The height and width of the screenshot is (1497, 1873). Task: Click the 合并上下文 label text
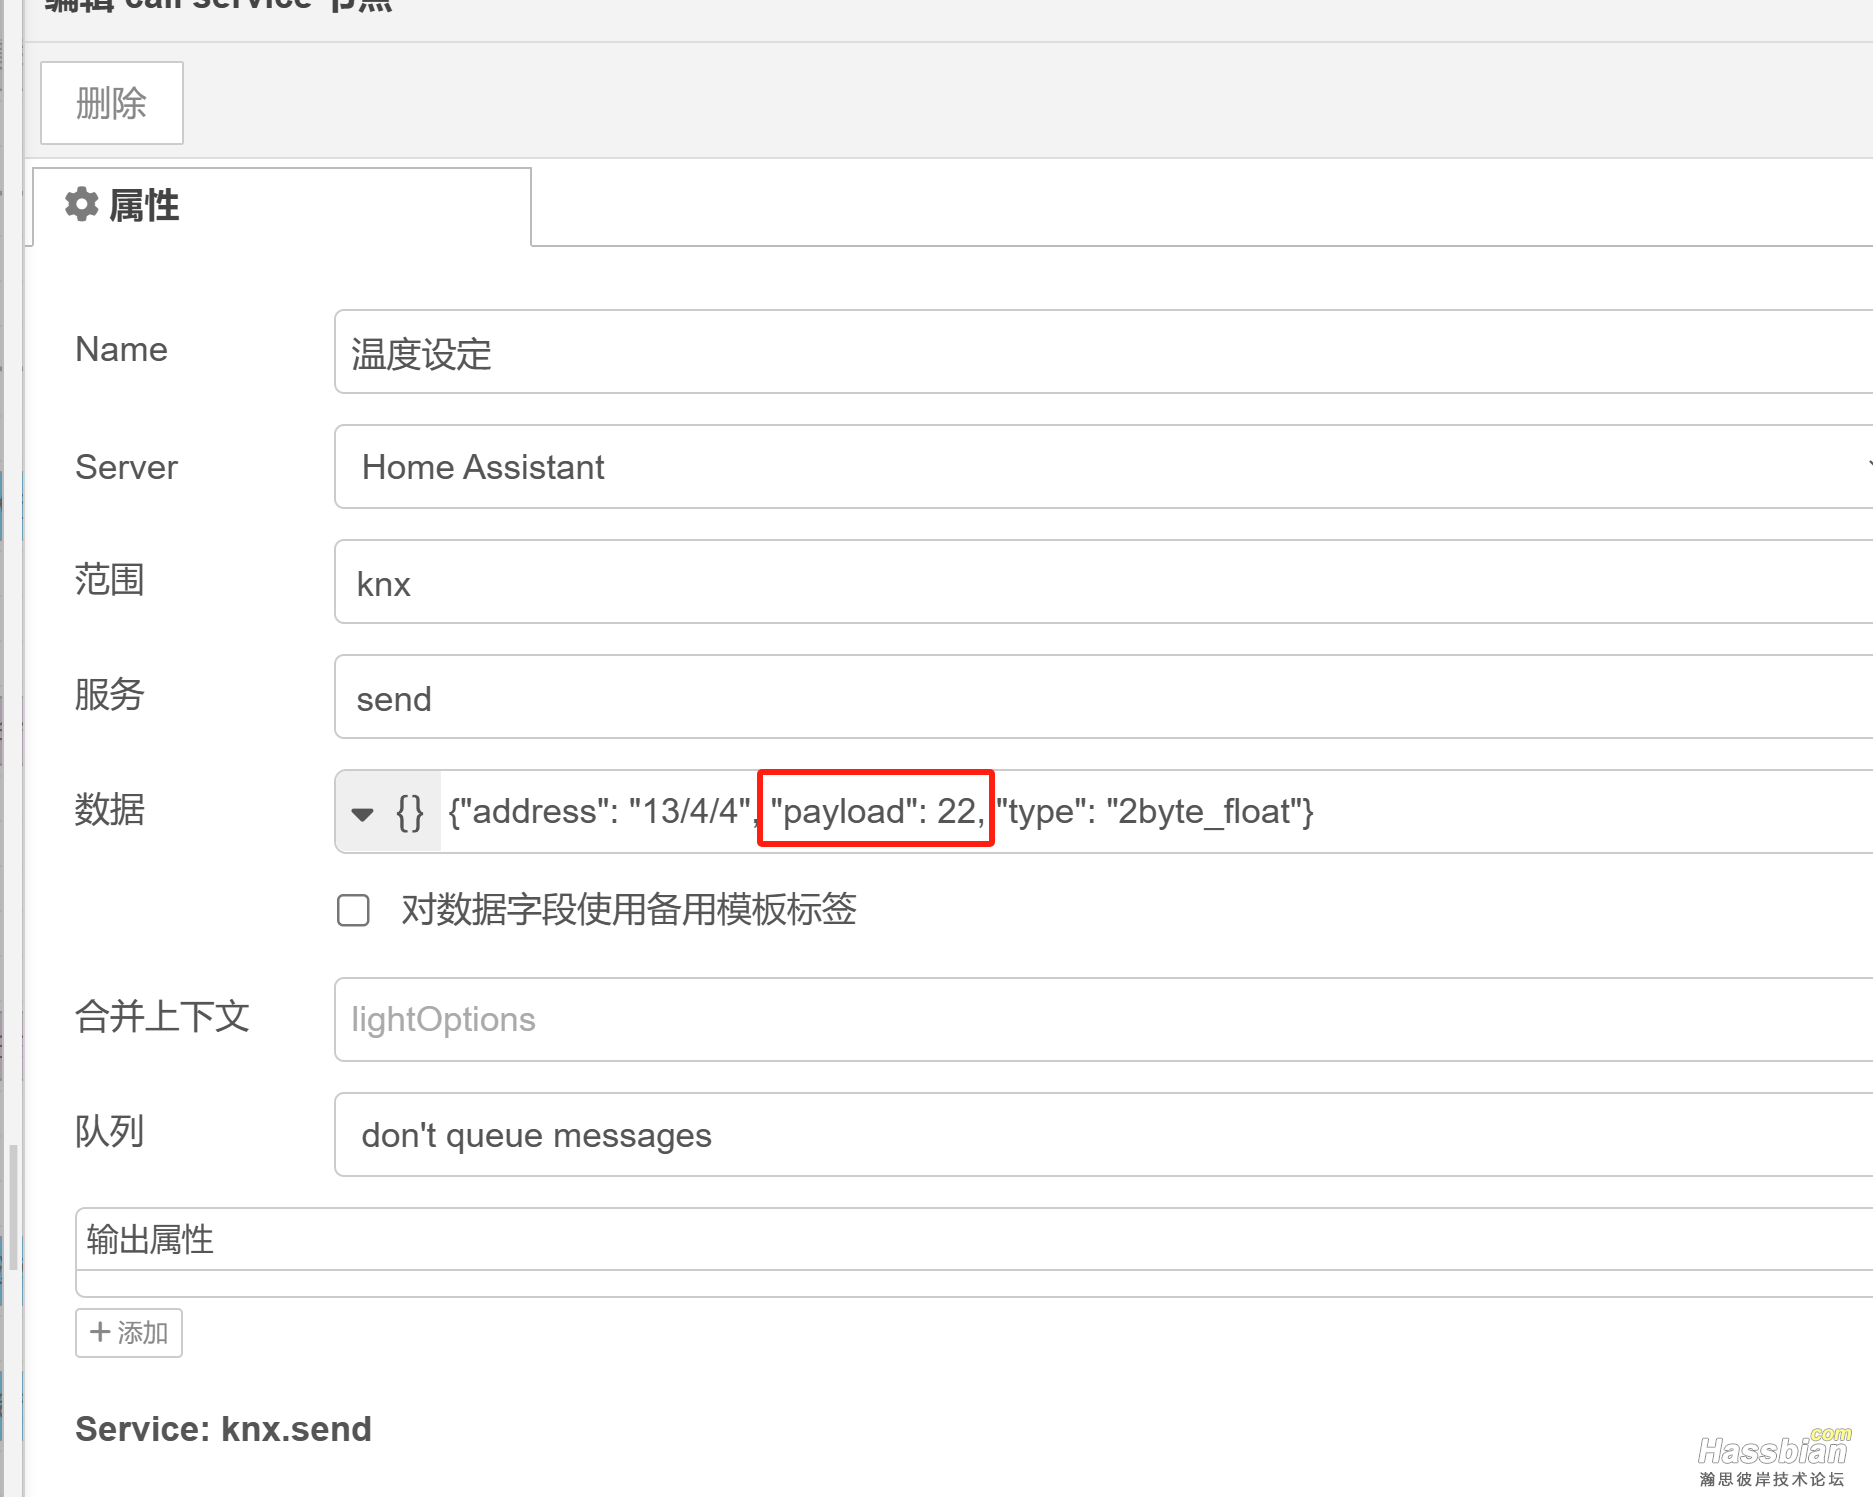click(162, 1016)
